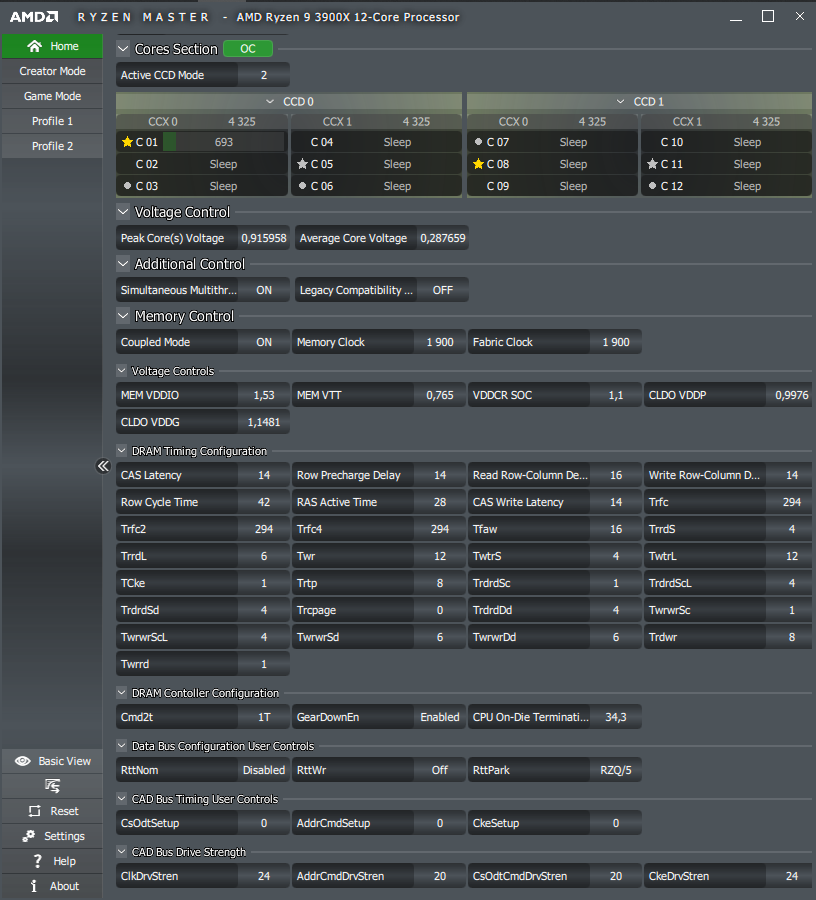Collapse CAD Bus Timing User Controls
This screenshot has width=816, height=900.
coord(121,798)
